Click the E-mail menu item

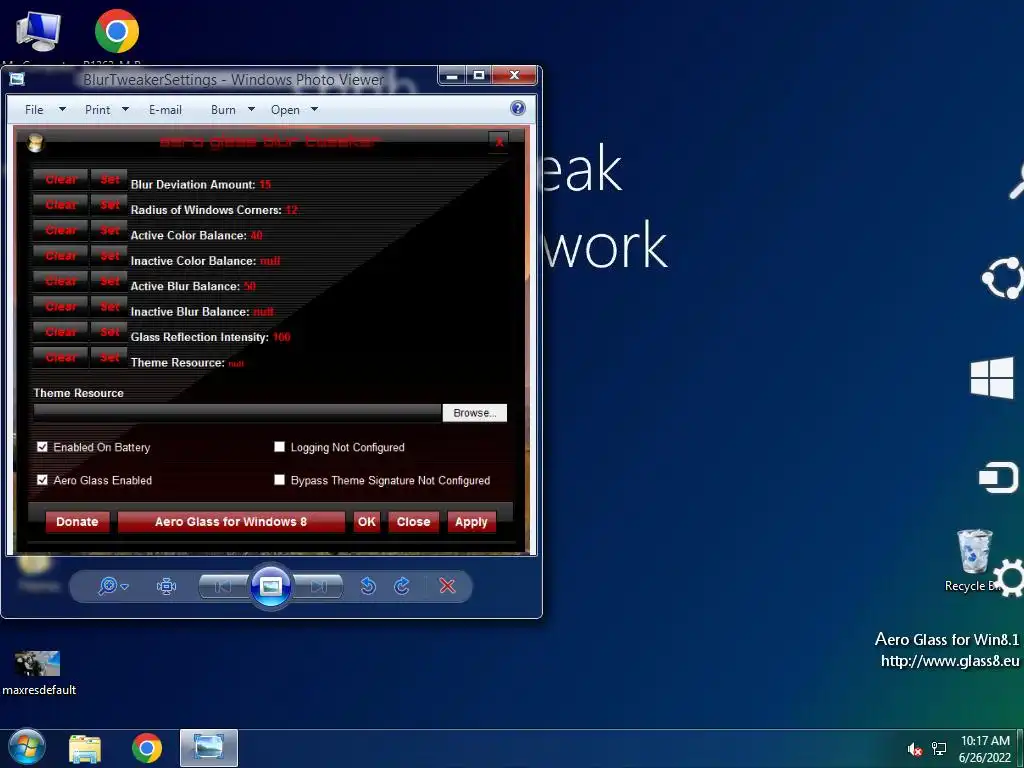[x=165, y=110]
